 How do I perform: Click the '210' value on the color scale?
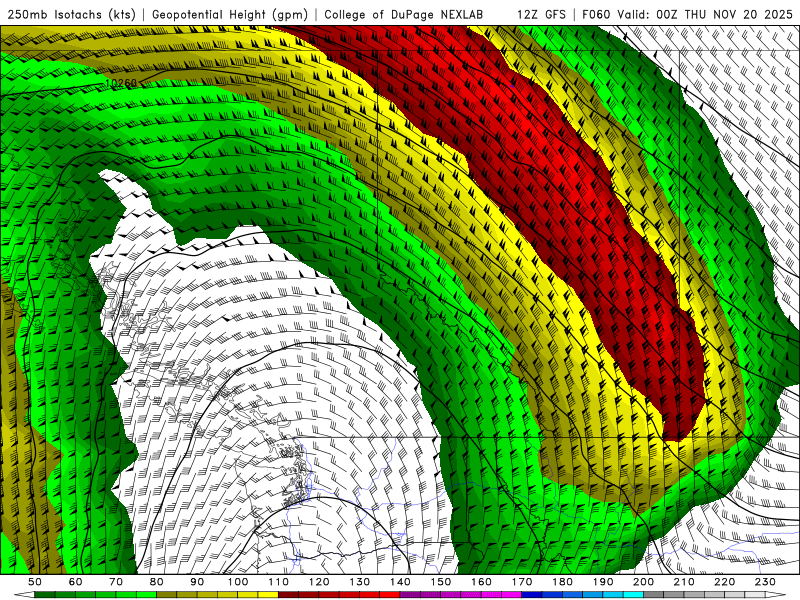[x=684, y=582]
